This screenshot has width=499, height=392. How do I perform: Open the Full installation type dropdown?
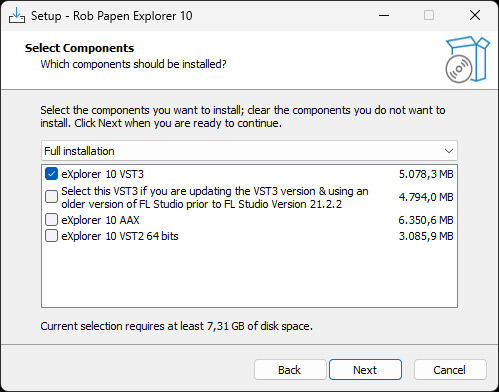249,151
